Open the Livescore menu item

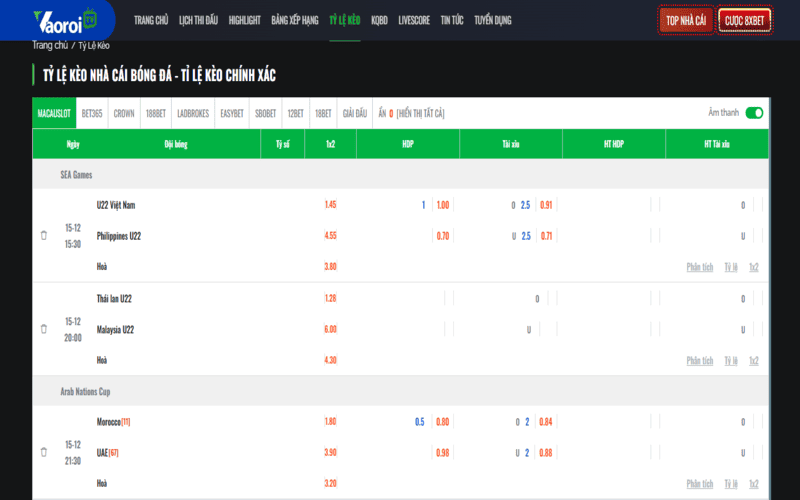coord(415,20)
